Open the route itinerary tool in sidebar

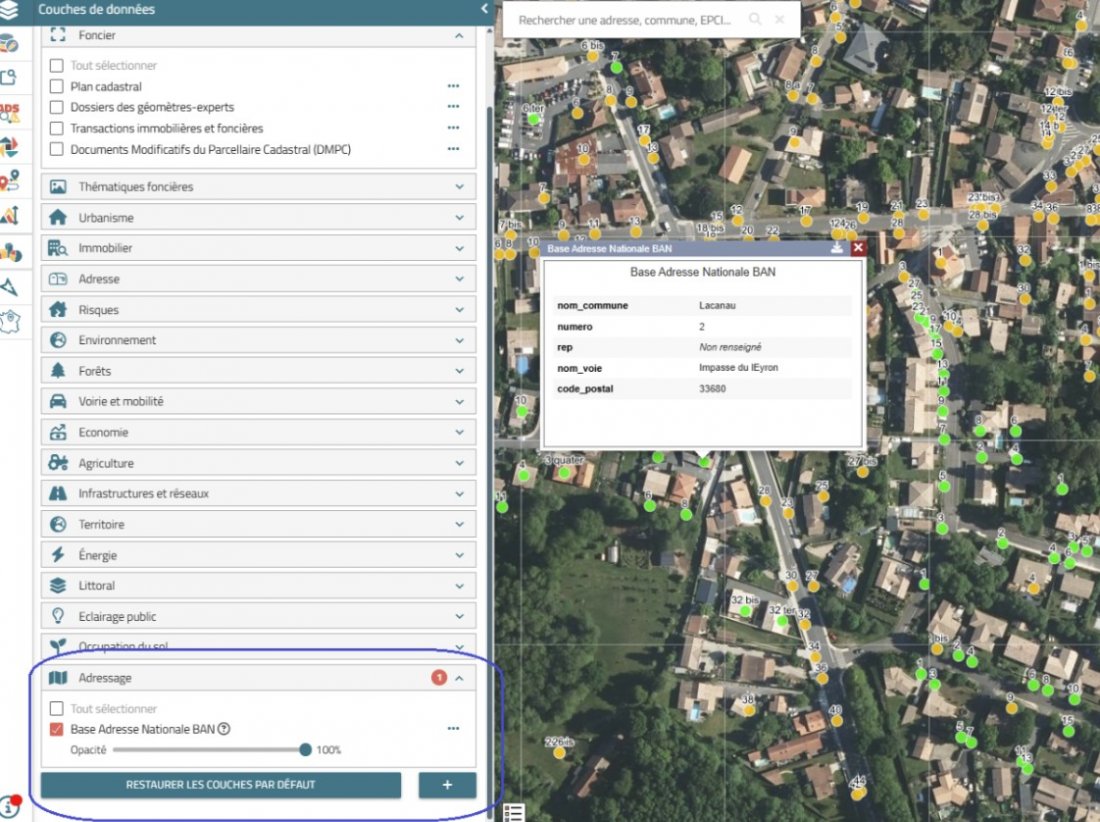click(9, 180)
